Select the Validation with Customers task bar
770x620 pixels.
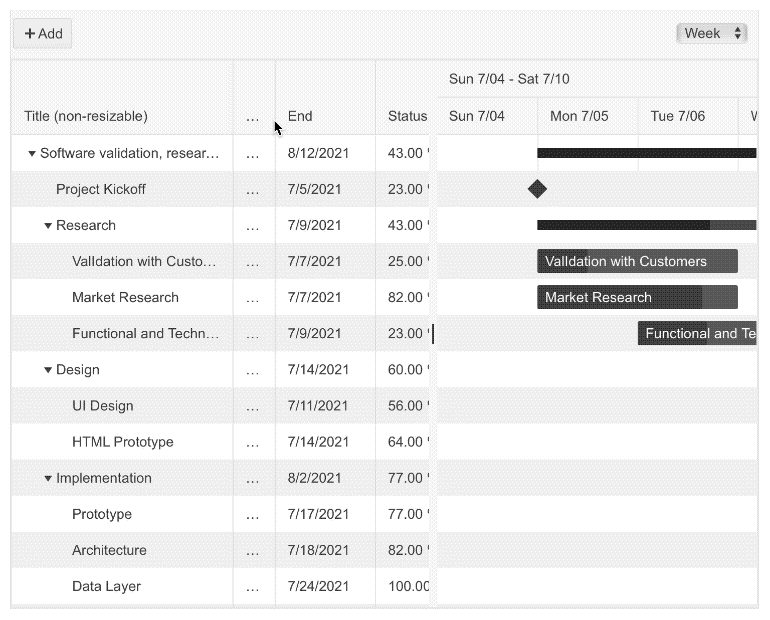[637, 261]
